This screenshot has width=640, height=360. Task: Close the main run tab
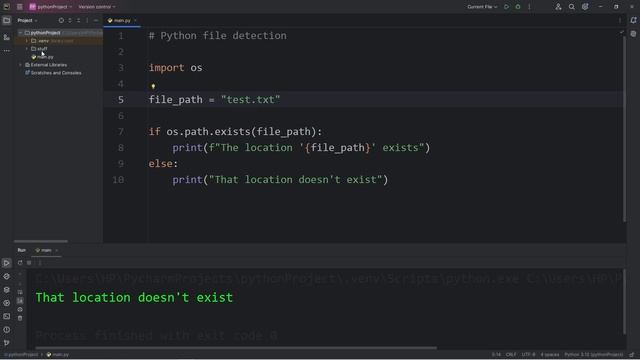click(x=57, y=250)
